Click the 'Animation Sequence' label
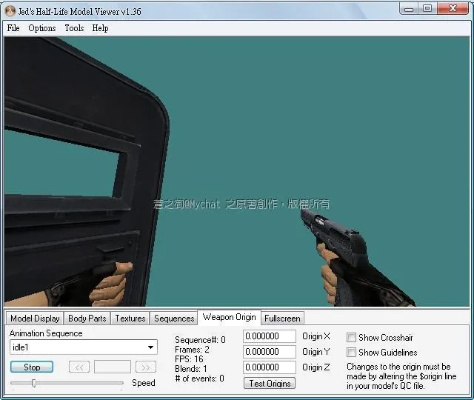 (46, 333)
